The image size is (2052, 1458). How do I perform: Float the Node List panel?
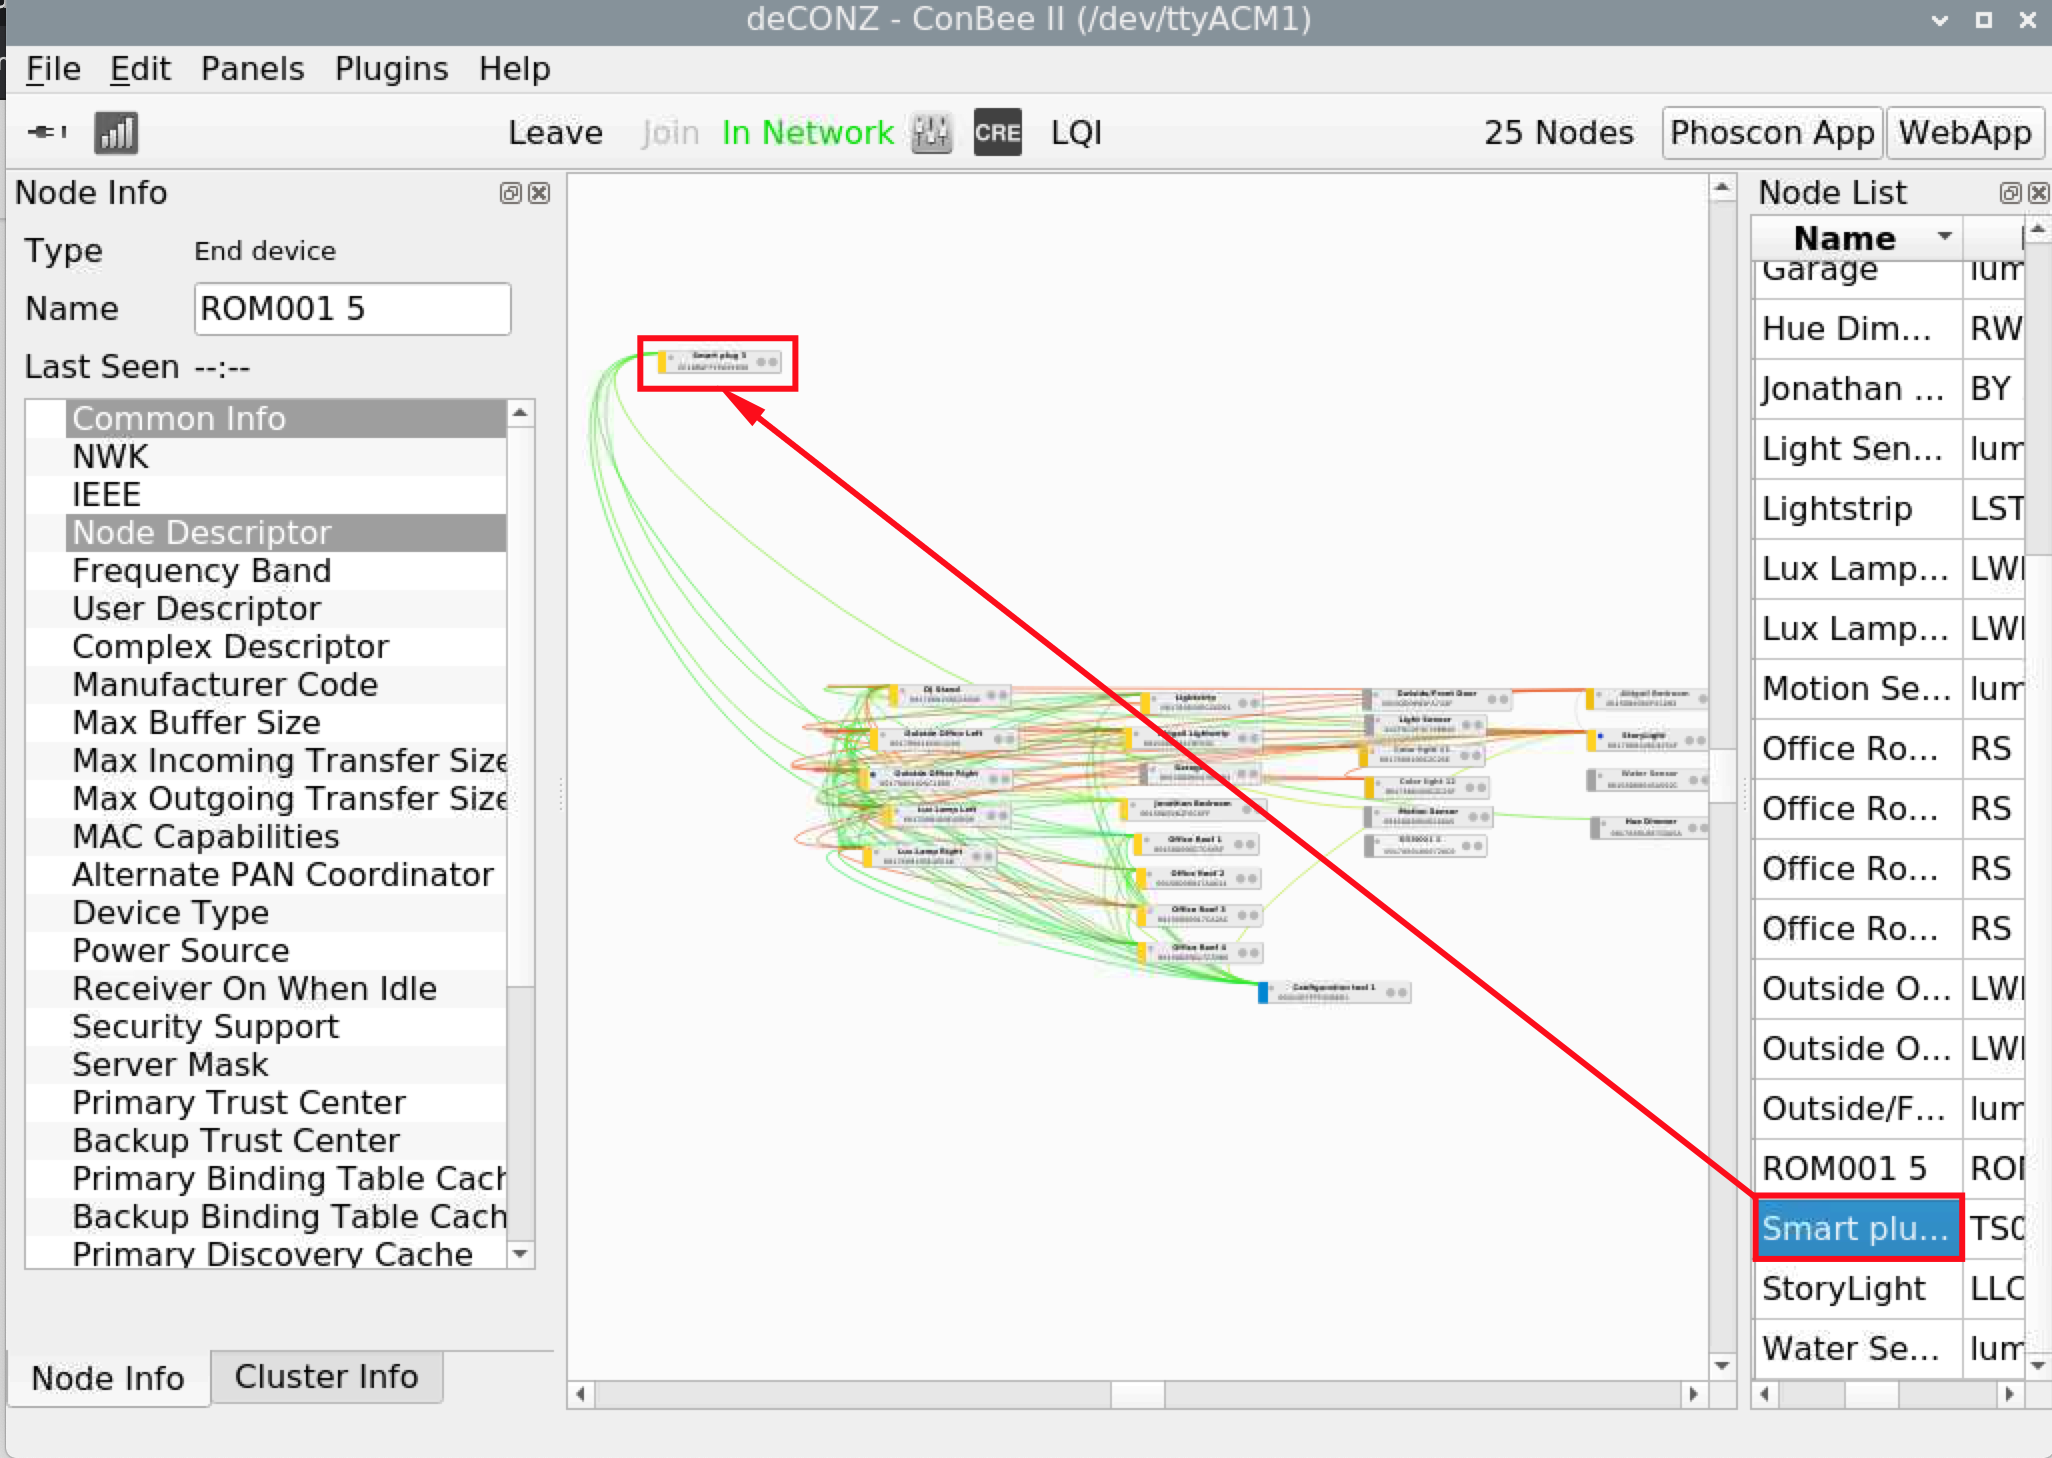[x=2010, y=193]
